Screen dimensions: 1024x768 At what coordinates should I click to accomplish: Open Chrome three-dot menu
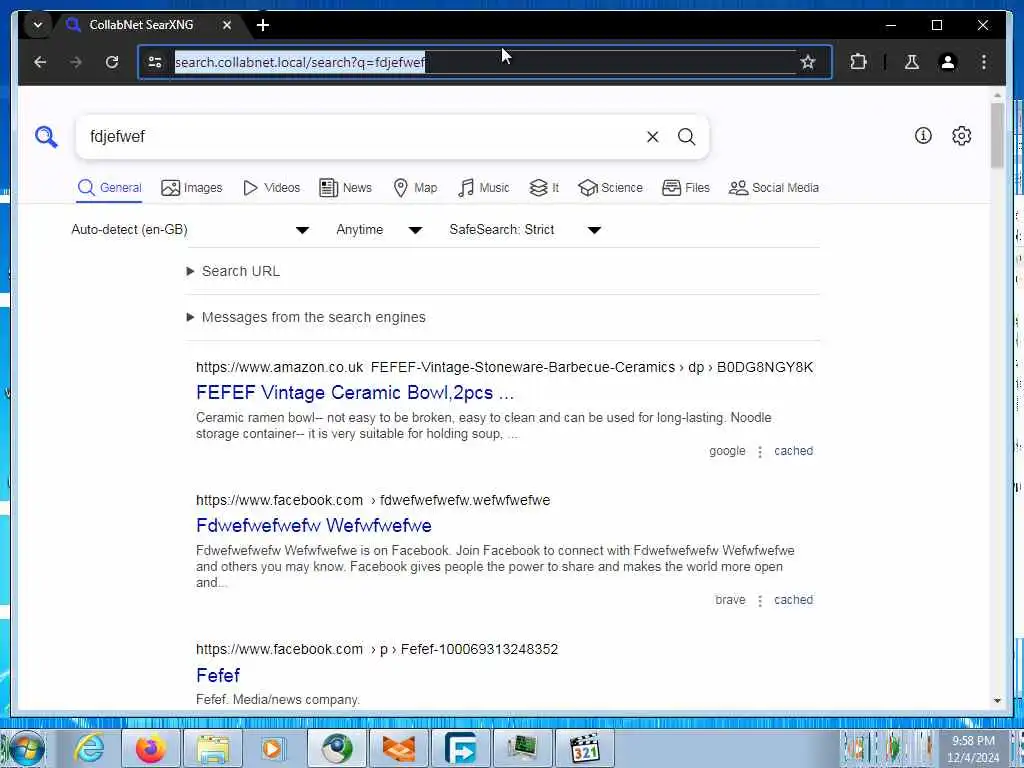click(x=984, y=62)
